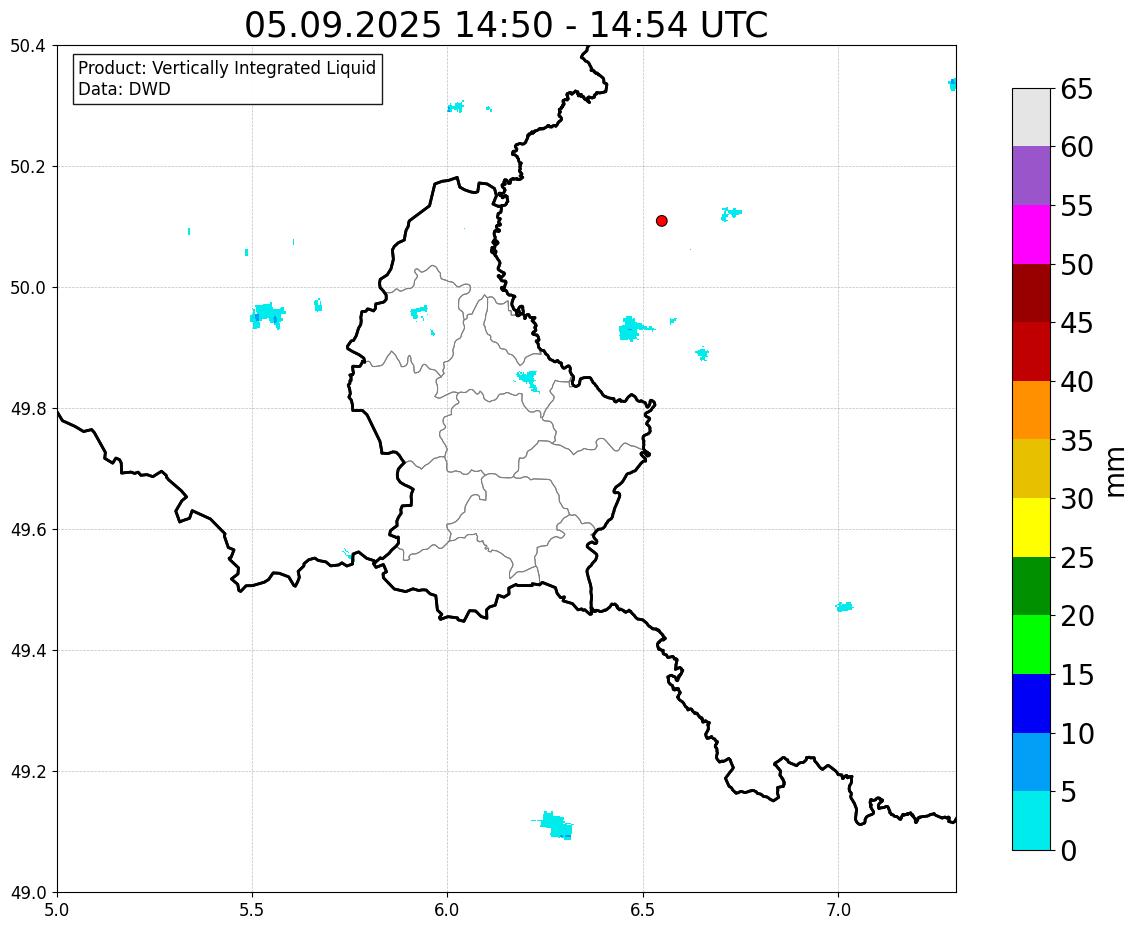Select the dark red 45-50 mm colorbar segment
This screenshot has width=1138, height=930.
click(1031, 293)
